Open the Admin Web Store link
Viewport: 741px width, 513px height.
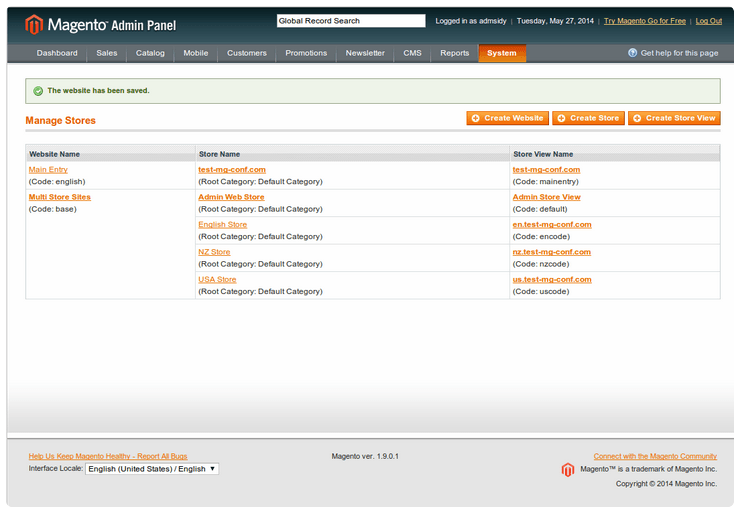pos(232,197)
